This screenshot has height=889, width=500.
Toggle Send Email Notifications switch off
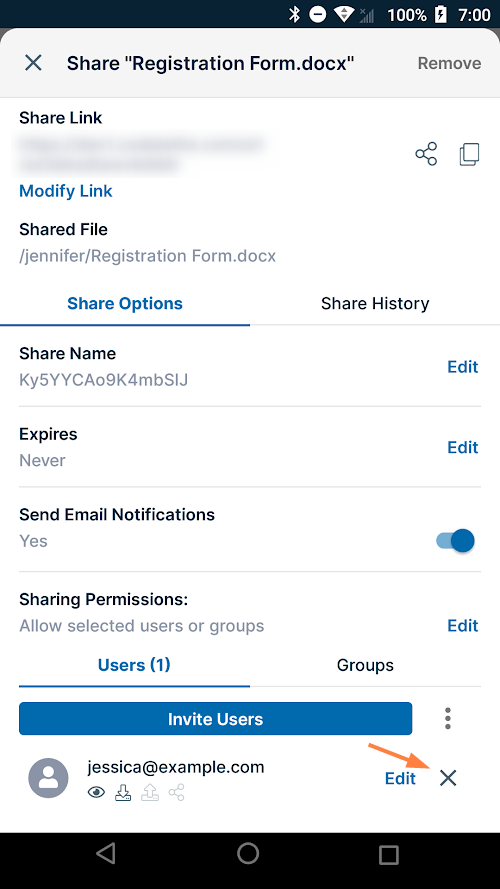coord(455,541)
